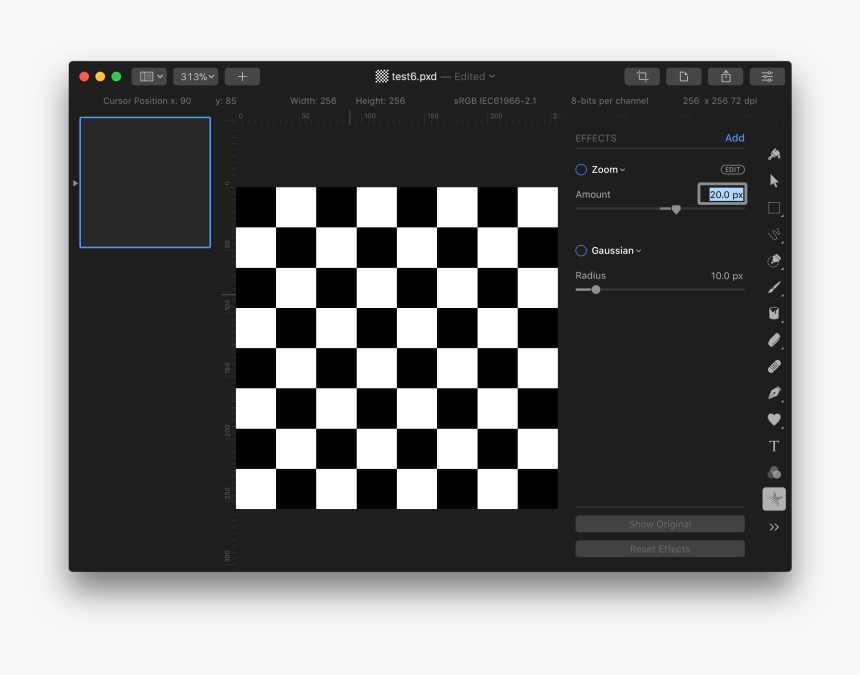The image size is (860, 675).
Task: Choose the Eraser tool
Action: [x=774, y=341]
